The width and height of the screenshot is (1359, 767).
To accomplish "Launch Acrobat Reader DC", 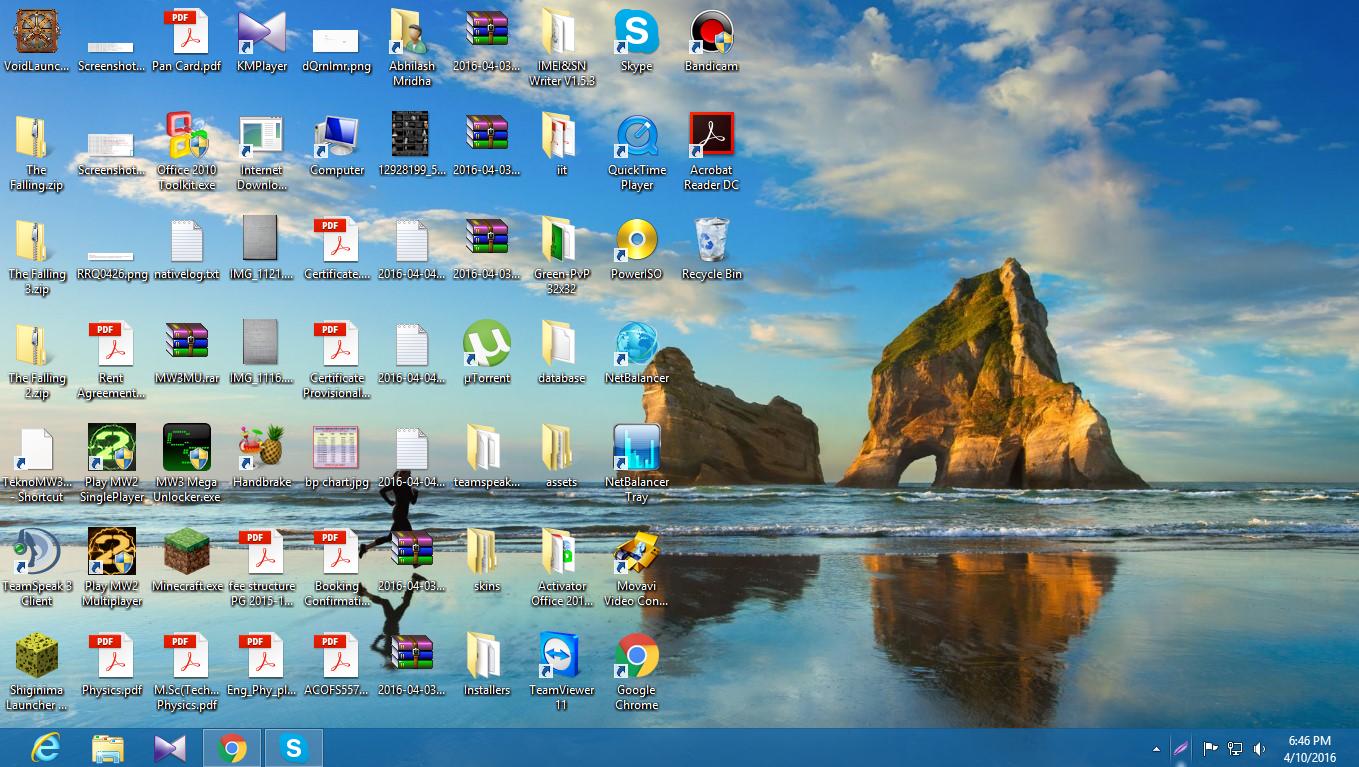I will (712, 152).
